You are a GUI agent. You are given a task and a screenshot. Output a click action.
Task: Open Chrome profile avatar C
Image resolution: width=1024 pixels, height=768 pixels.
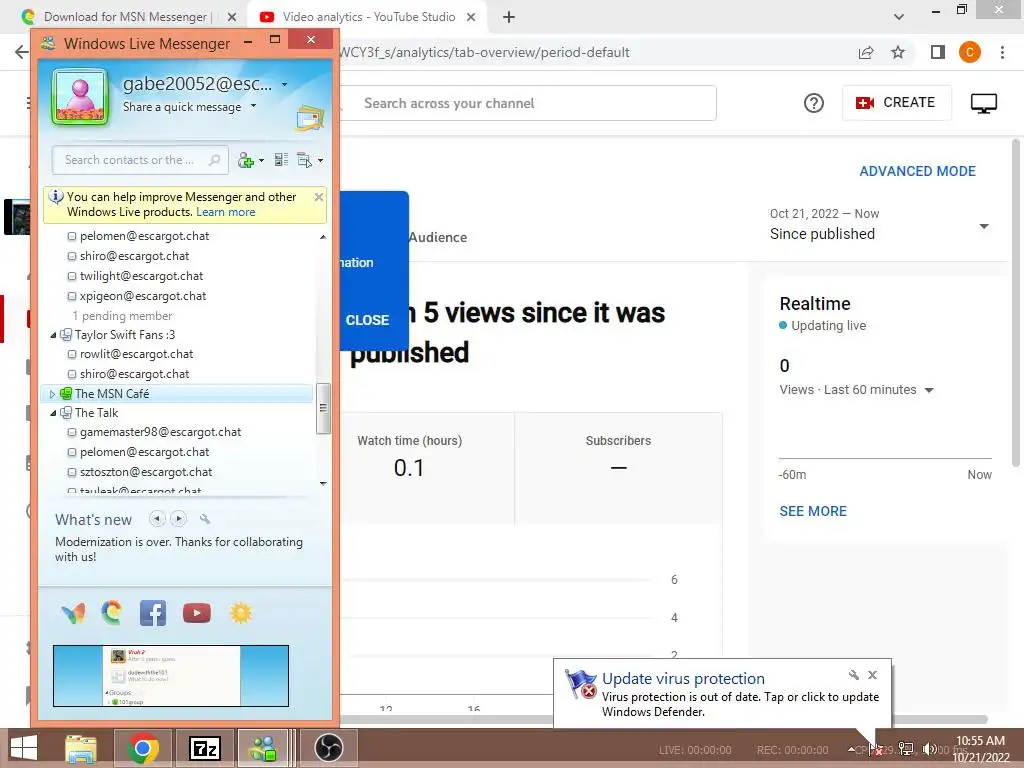coord(970,52)
